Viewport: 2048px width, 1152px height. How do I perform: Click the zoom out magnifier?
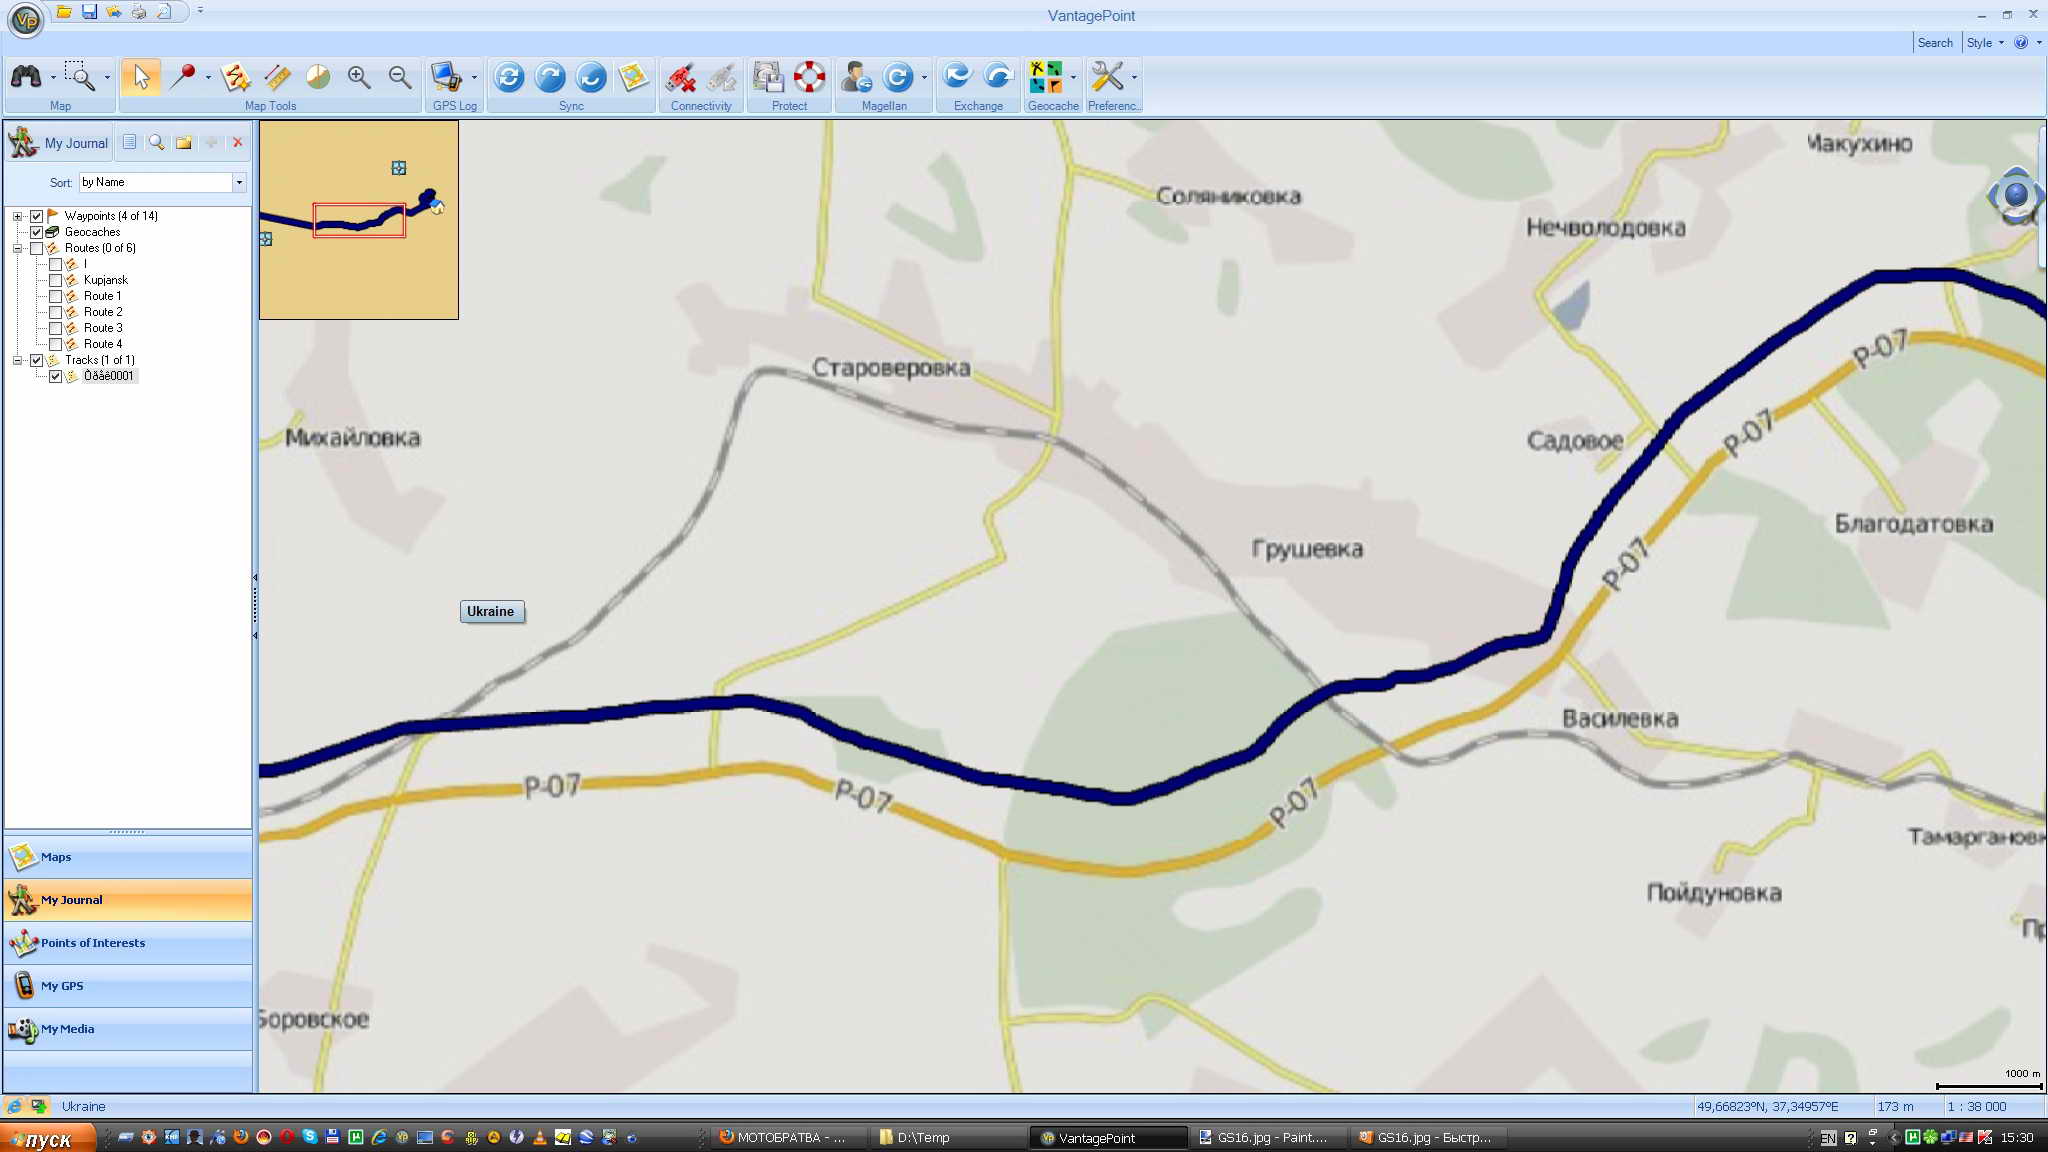coord(399,77)
